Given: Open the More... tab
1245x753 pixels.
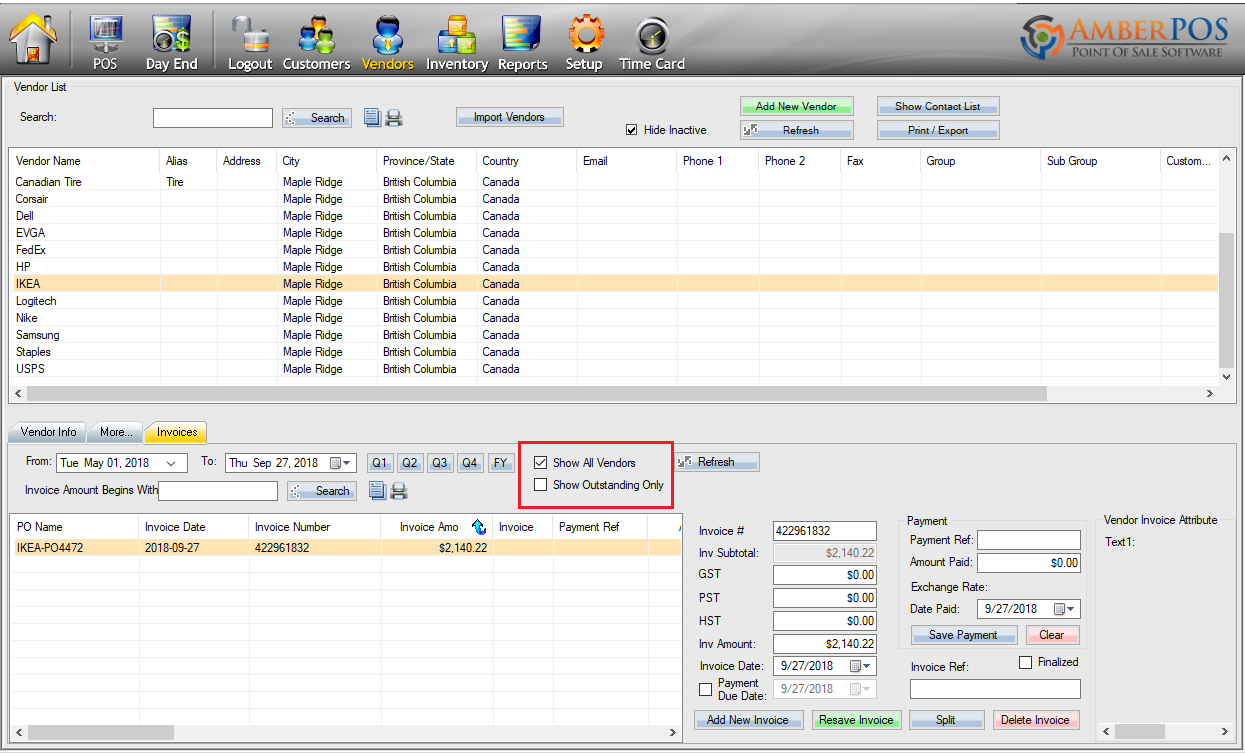Looking at the screenshot, I should coord(116,432).
